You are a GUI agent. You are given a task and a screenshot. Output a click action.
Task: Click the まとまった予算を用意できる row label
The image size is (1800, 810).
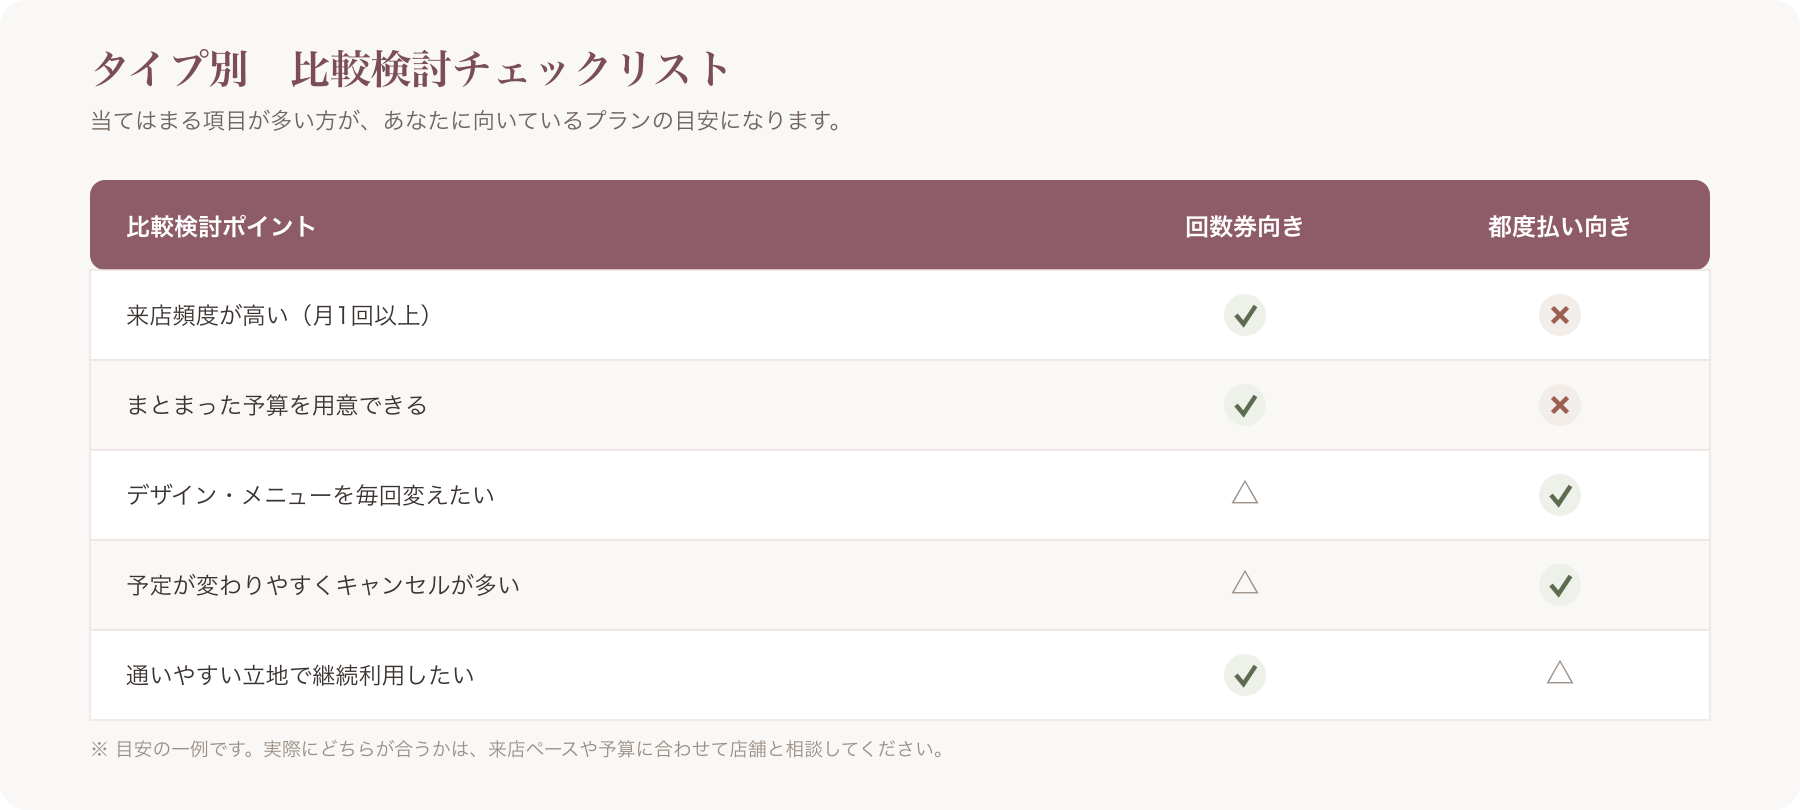click(x=277, y=405)
